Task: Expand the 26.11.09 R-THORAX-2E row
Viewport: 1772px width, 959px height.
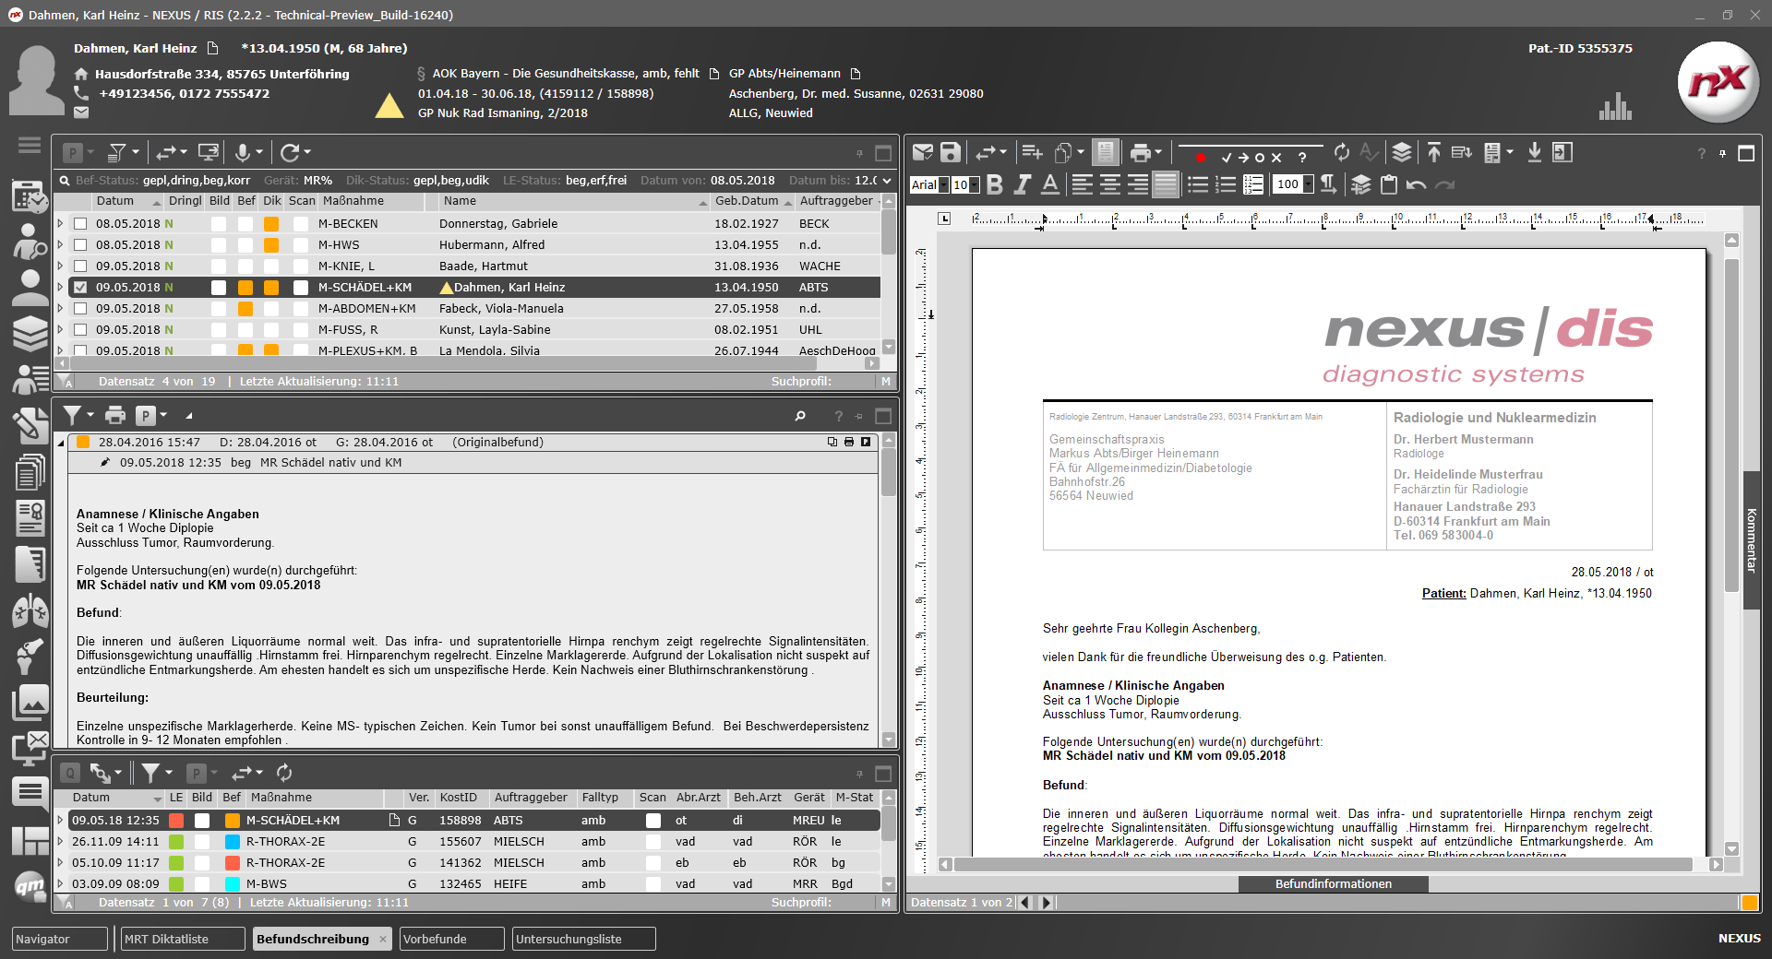Action: point(61,842)
